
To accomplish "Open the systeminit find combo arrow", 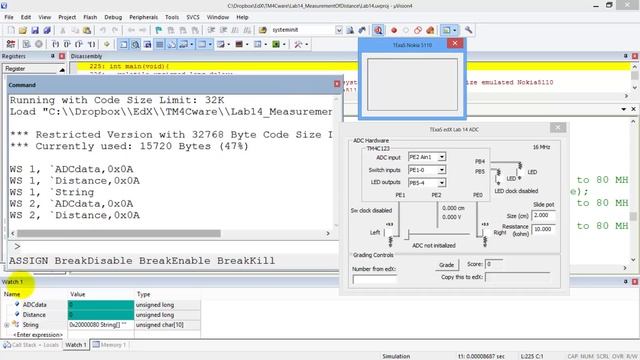I will (x=339, y=30).
